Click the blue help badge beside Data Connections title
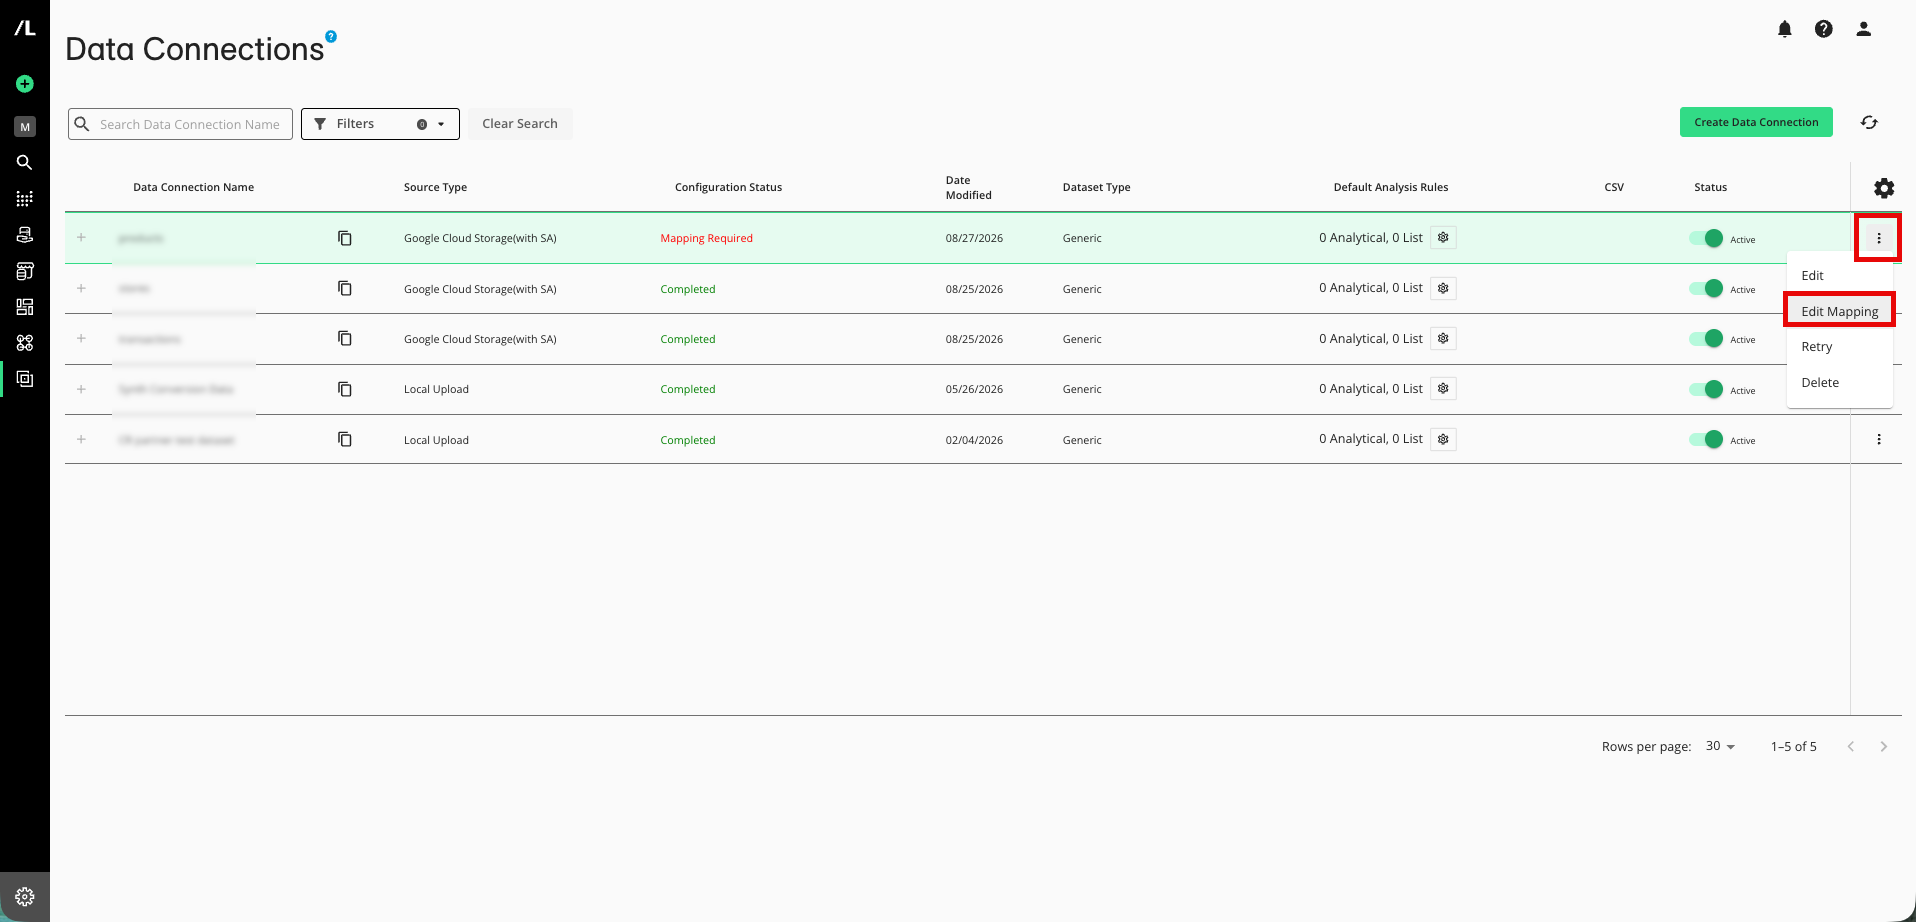Viewport: 1916px width, 922px height. [331, 36]
